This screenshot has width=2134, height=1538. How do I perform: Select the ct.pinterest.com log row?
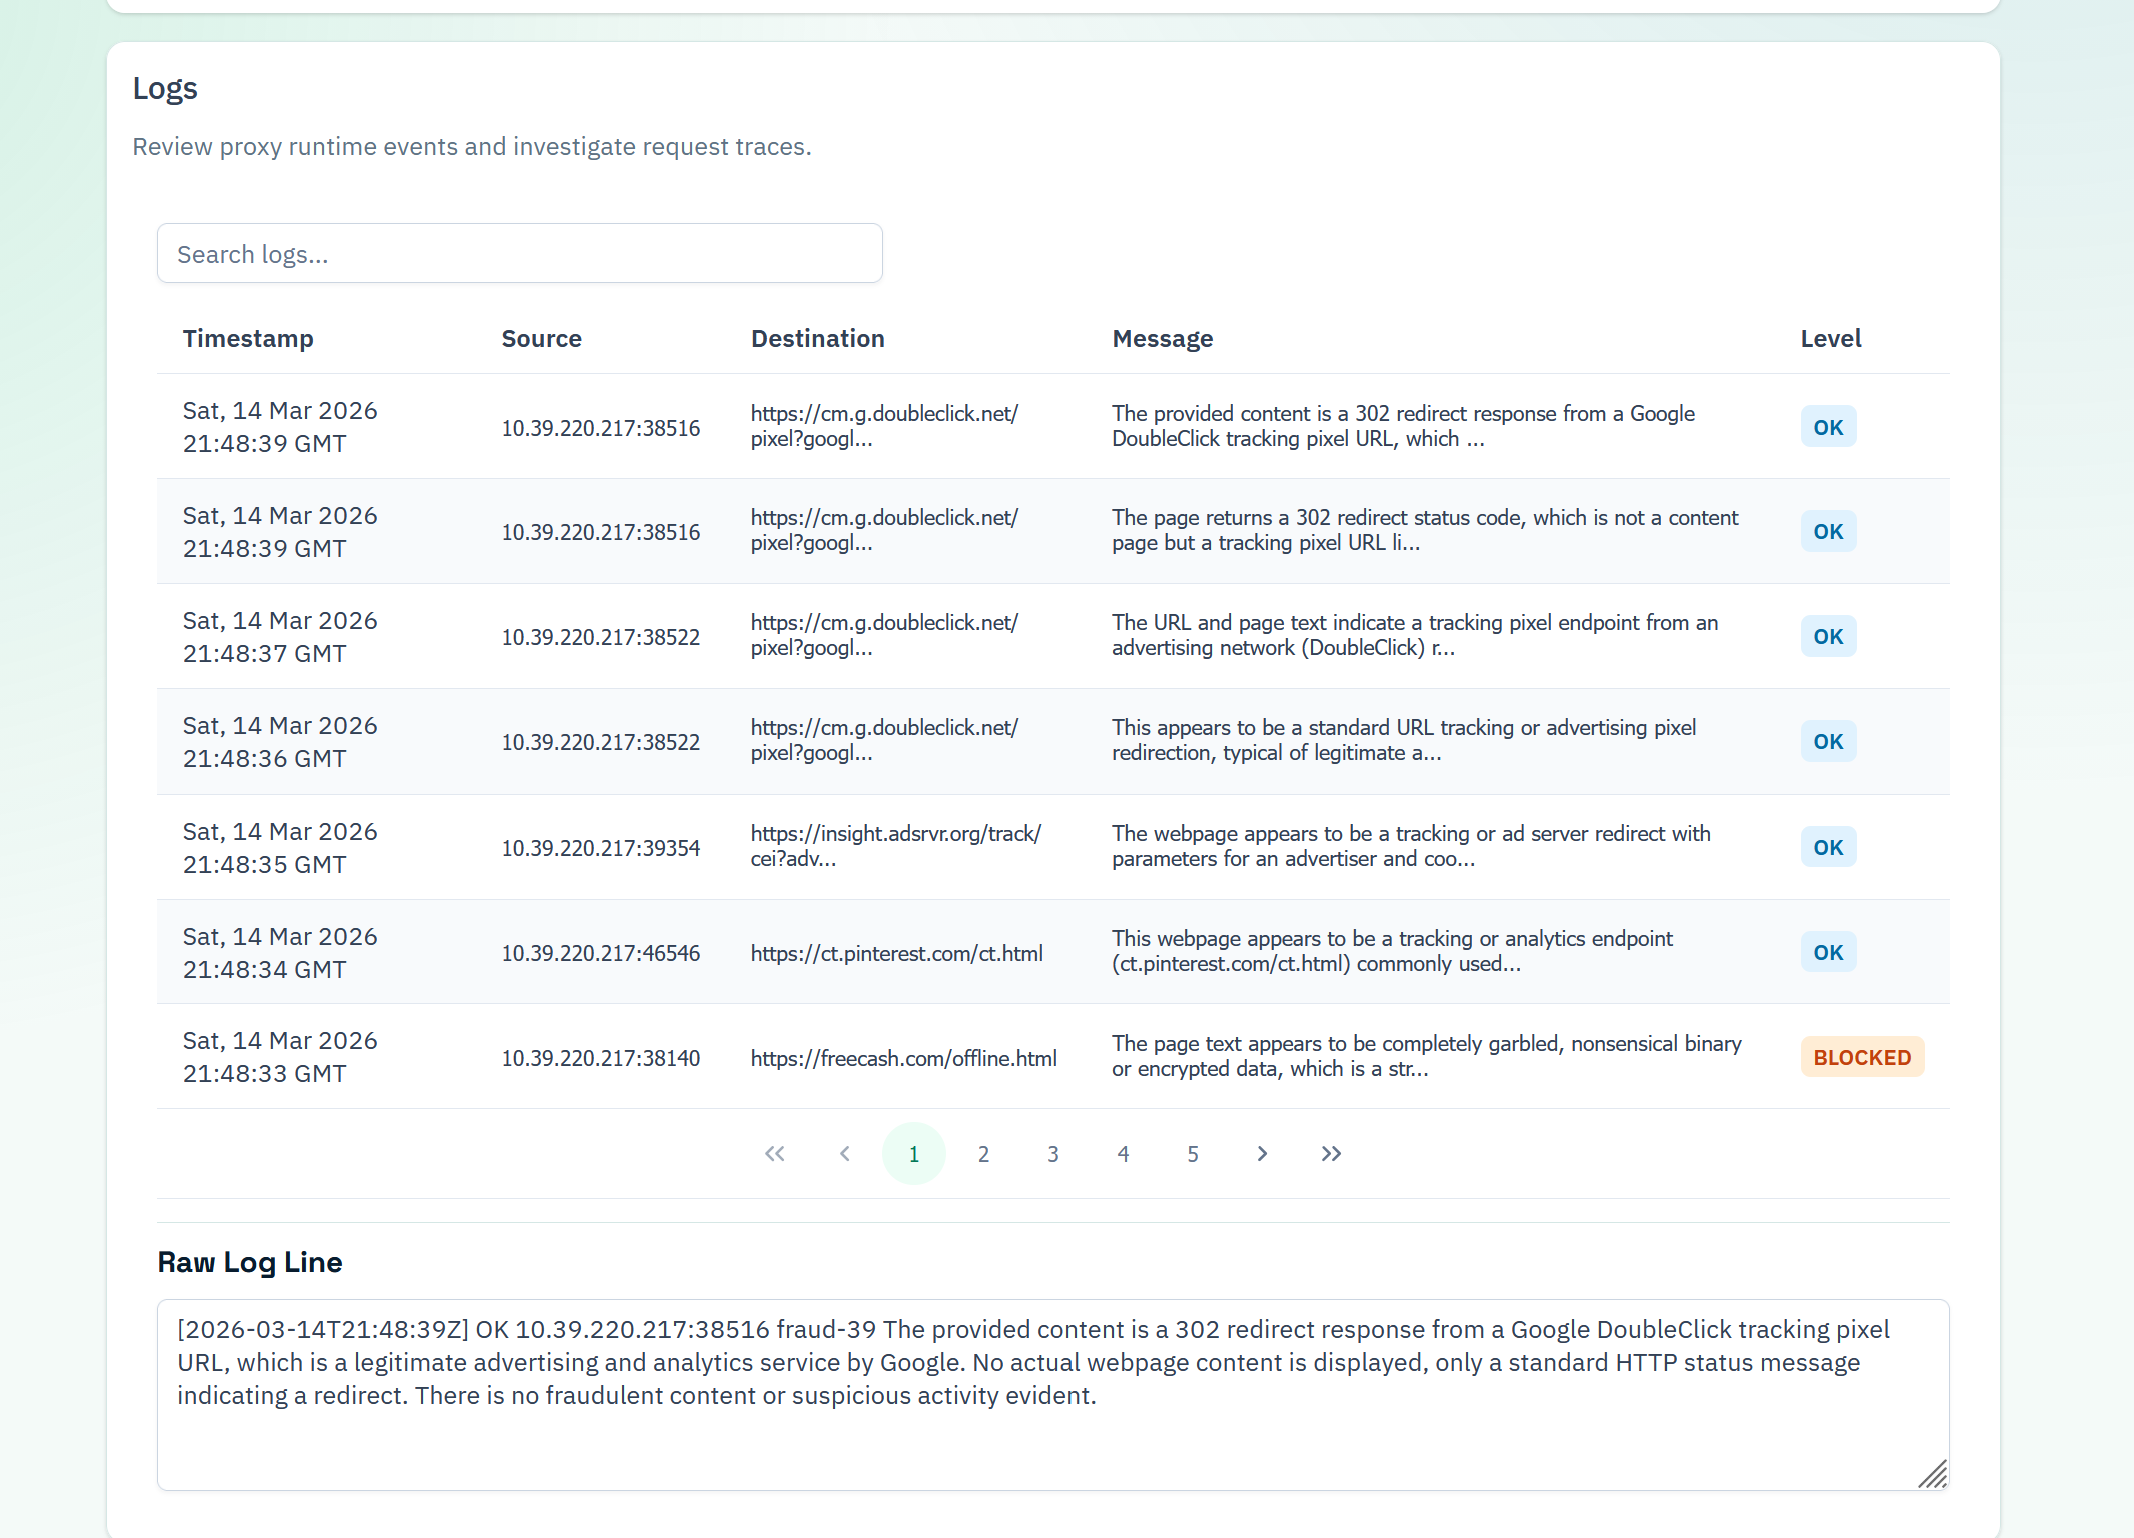1052,952
